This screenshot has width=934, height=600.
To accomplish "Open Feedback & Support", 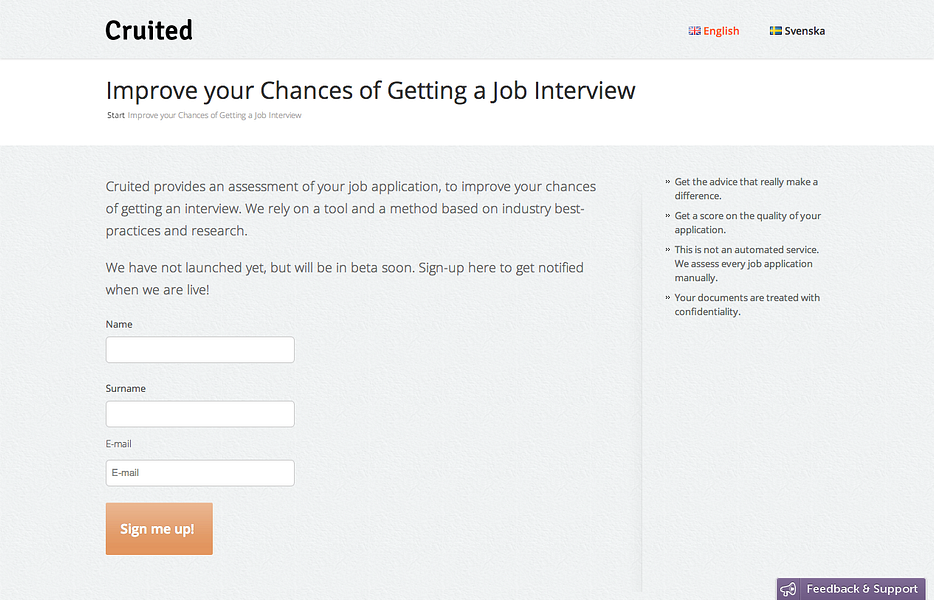I will (x=861, y=589).
